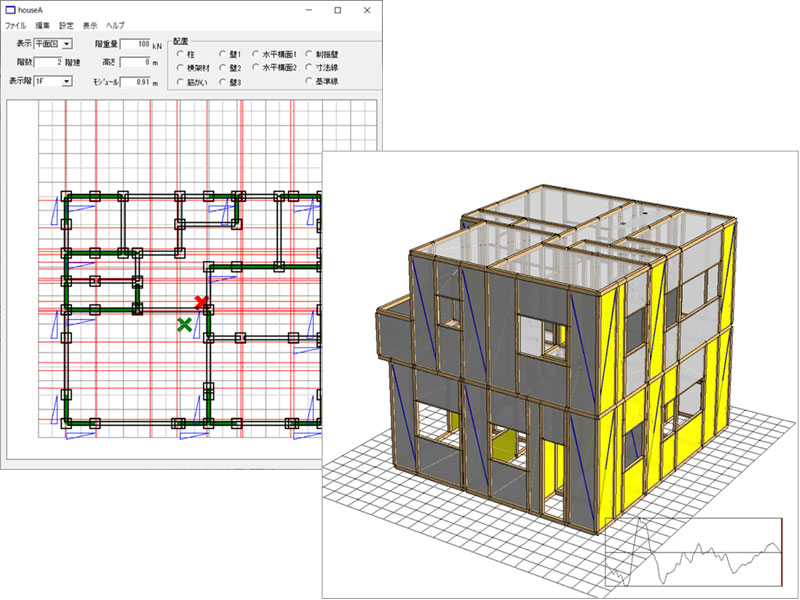
Task: Enable the 水平構面1 placement option
Action: click(258, 53)
